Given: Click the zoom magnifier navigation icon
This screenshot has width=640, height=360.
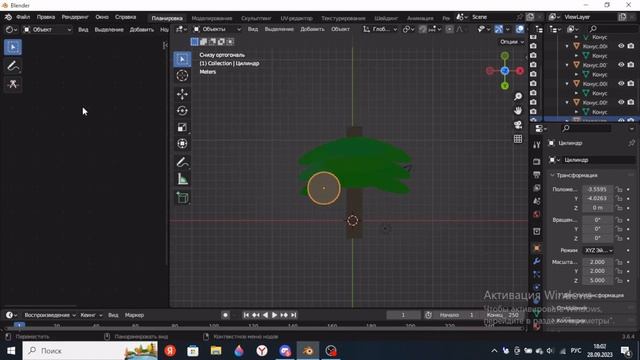Looking at the screenshot, I should click(x=518, y=96).
